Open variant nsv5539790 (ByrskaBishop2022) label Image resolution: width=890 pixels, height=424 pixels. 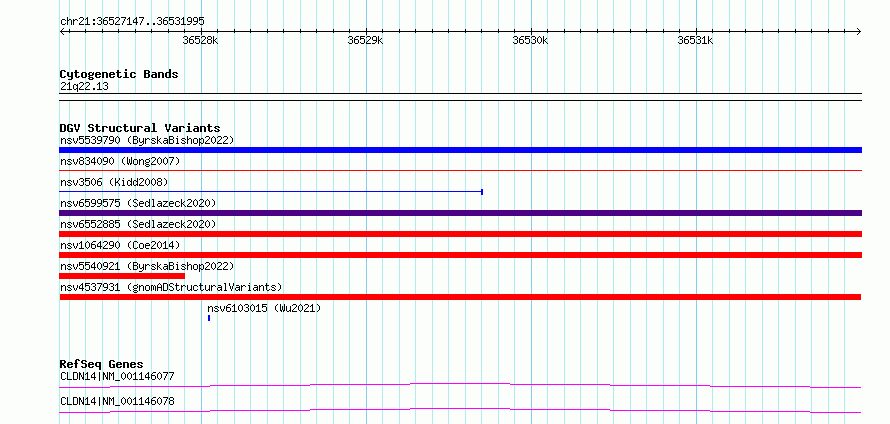147,140
